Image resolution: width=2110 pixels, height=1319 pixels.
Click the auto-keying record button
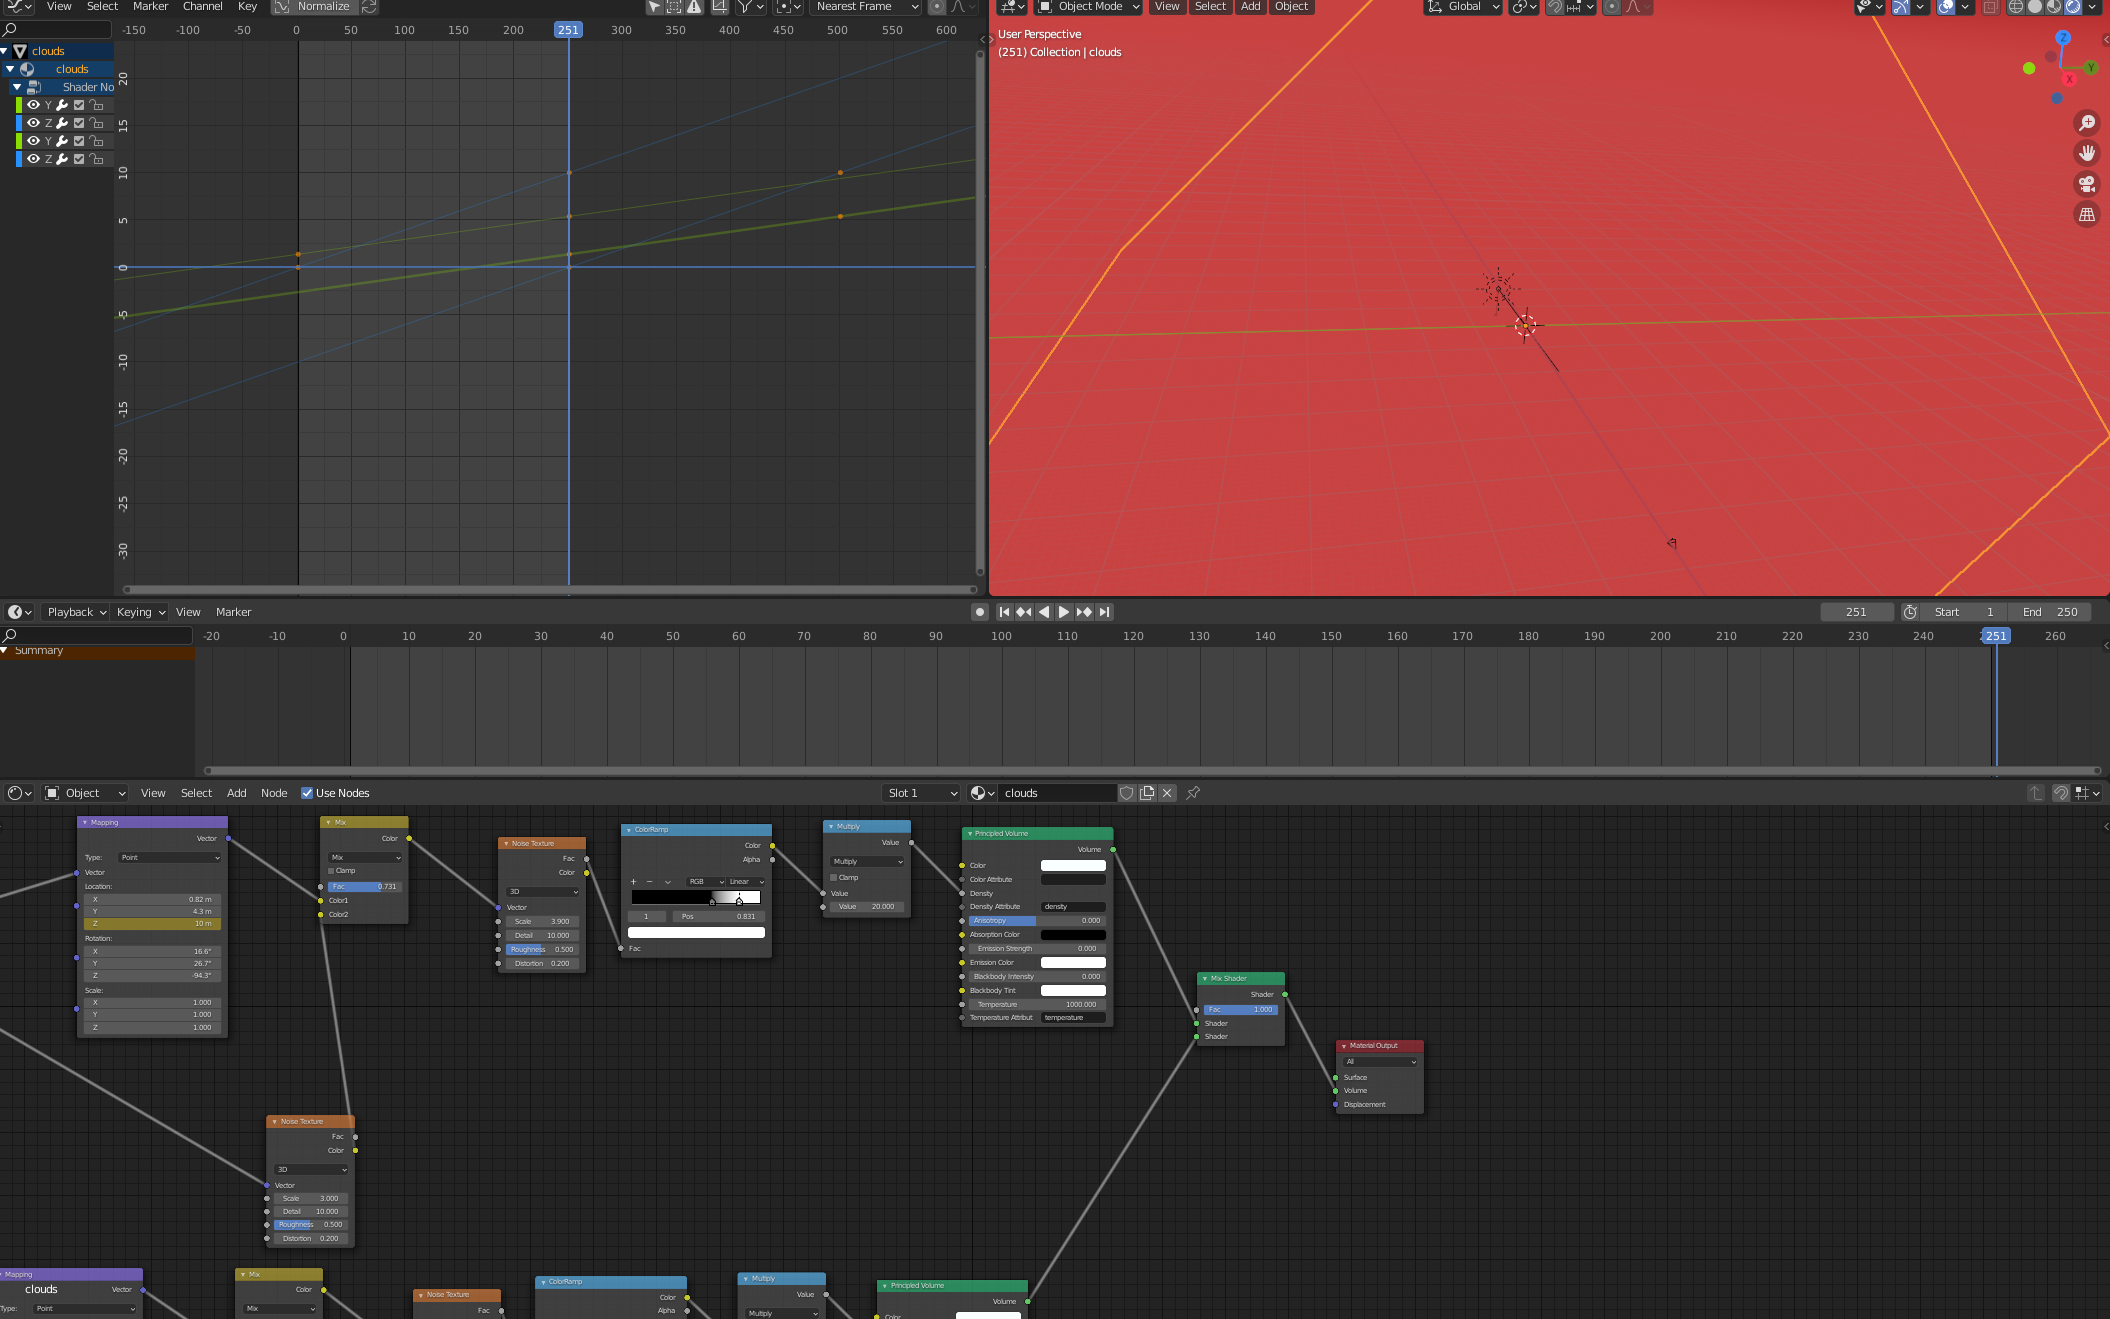(x=980, y=612)
